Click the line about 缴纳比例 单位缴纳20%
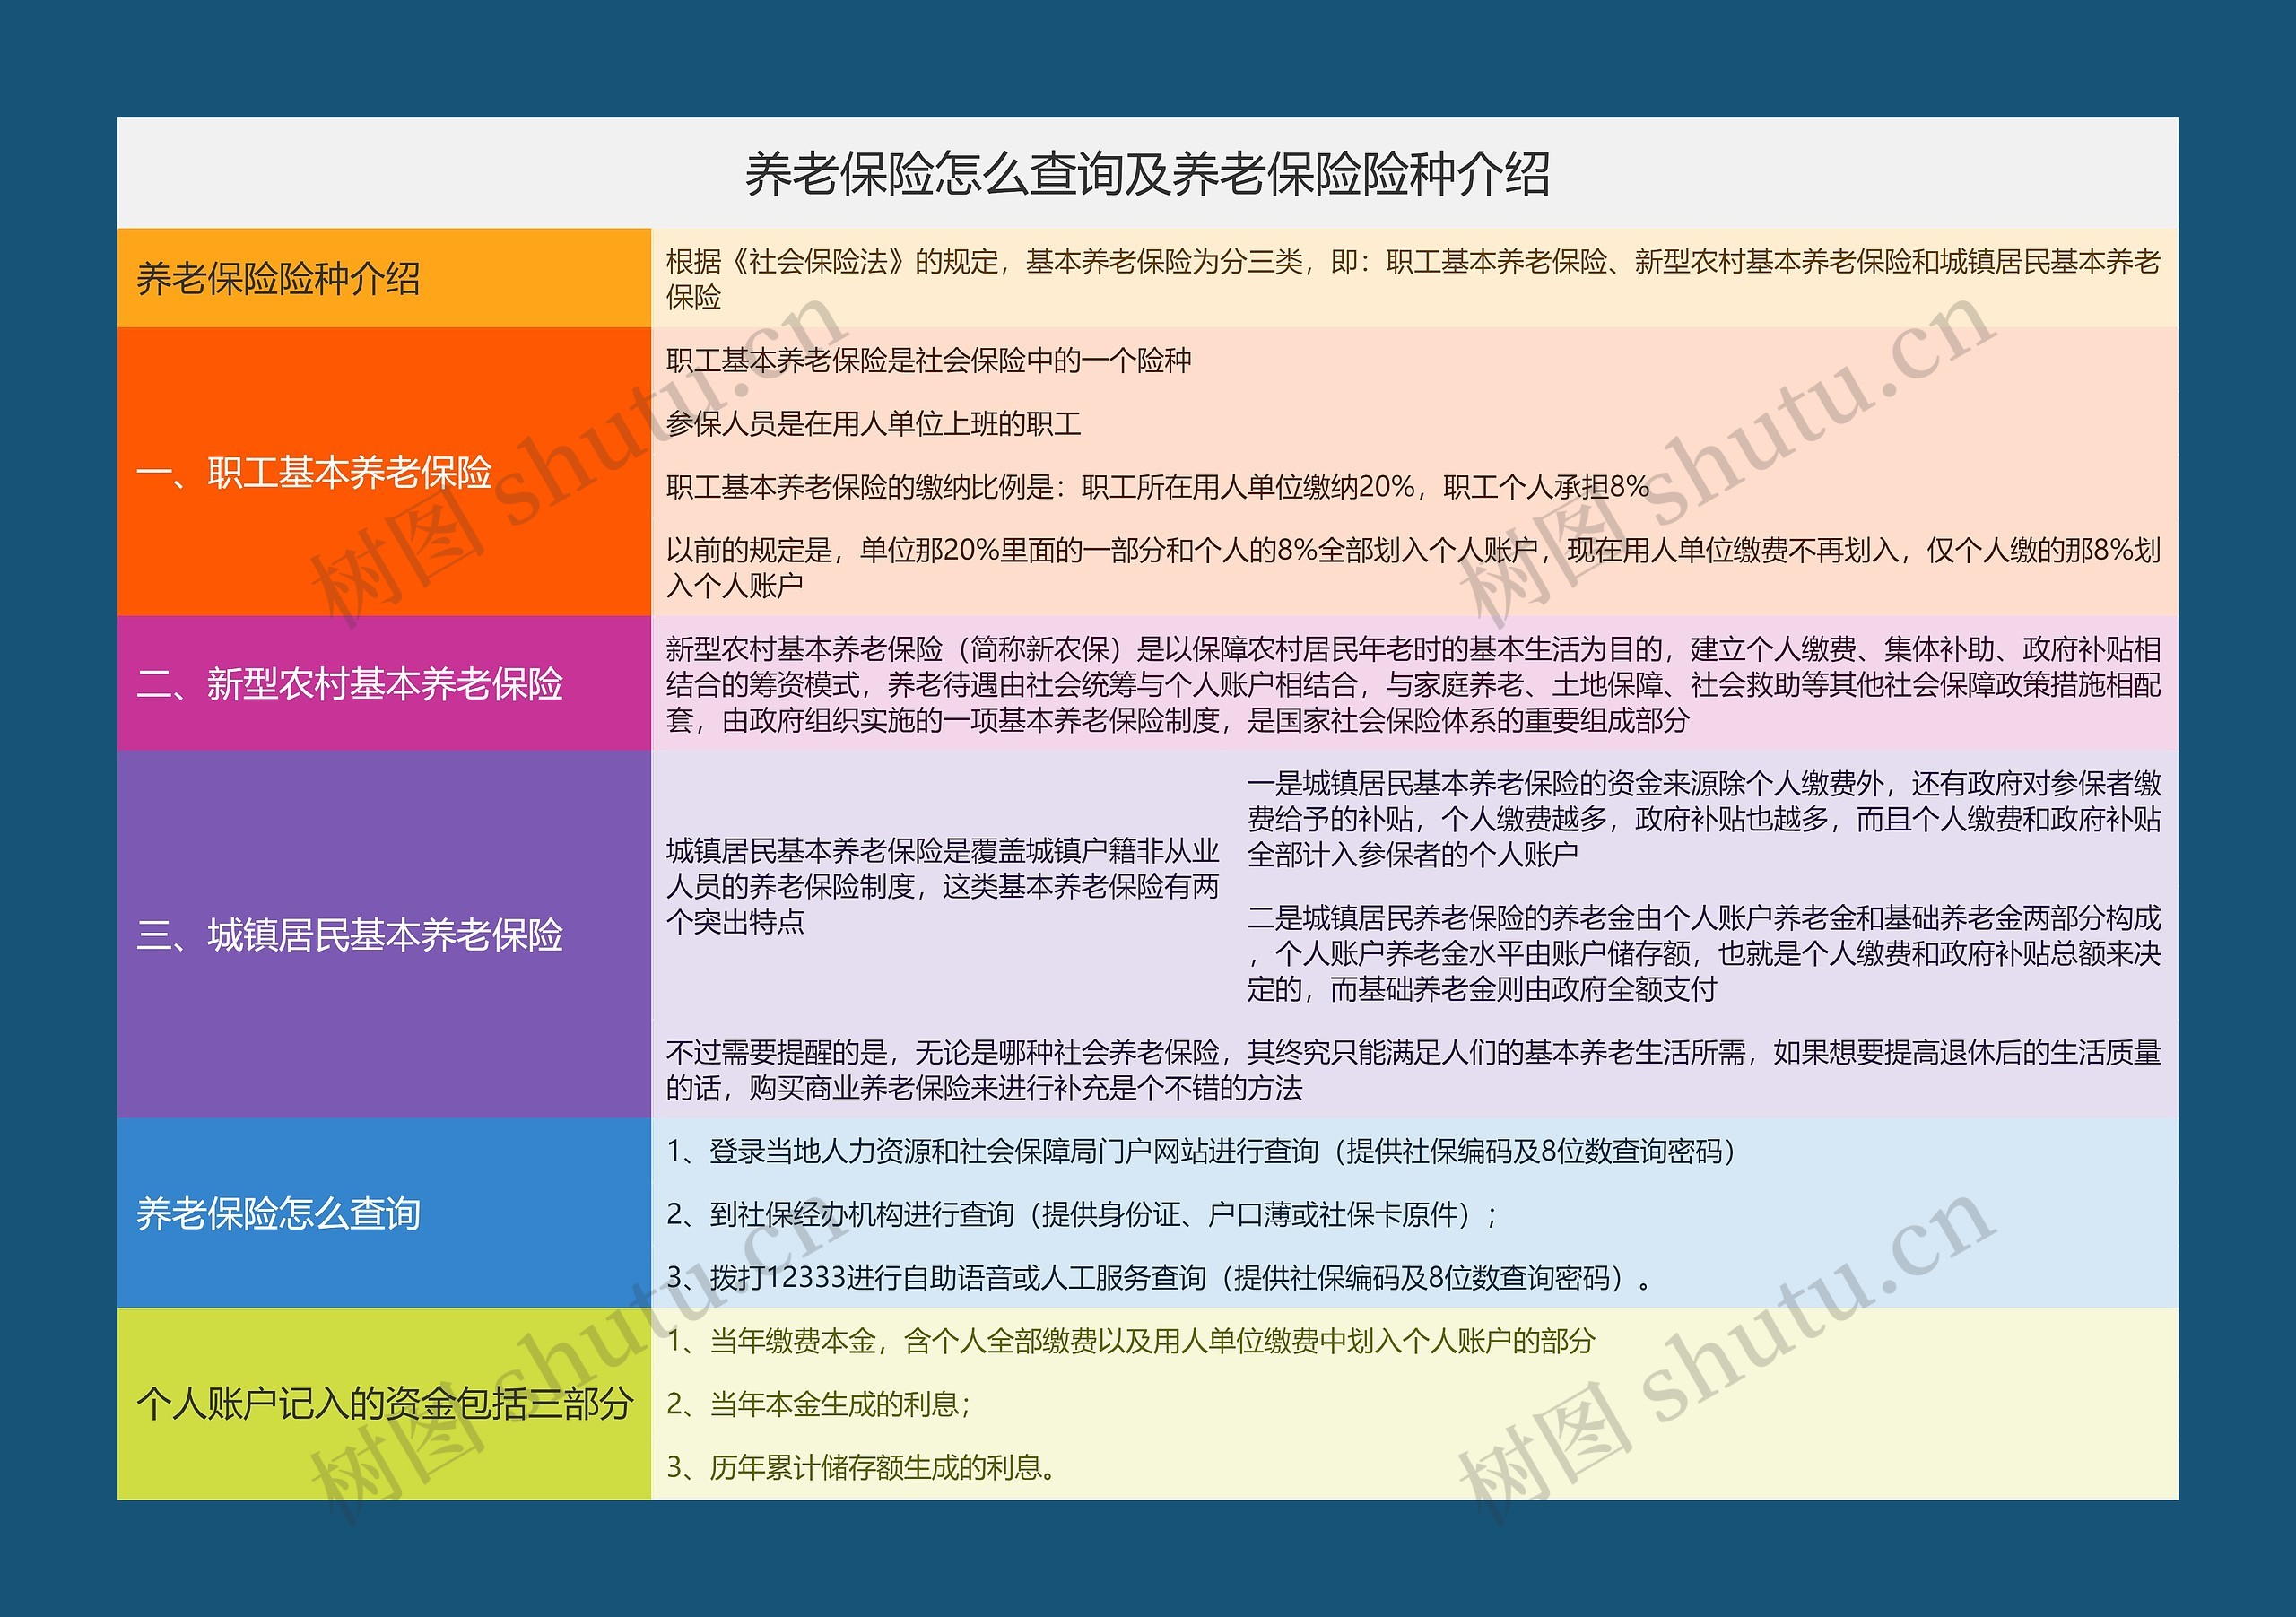The height and width of the screenshot is (1617, 2296). 1157,487
